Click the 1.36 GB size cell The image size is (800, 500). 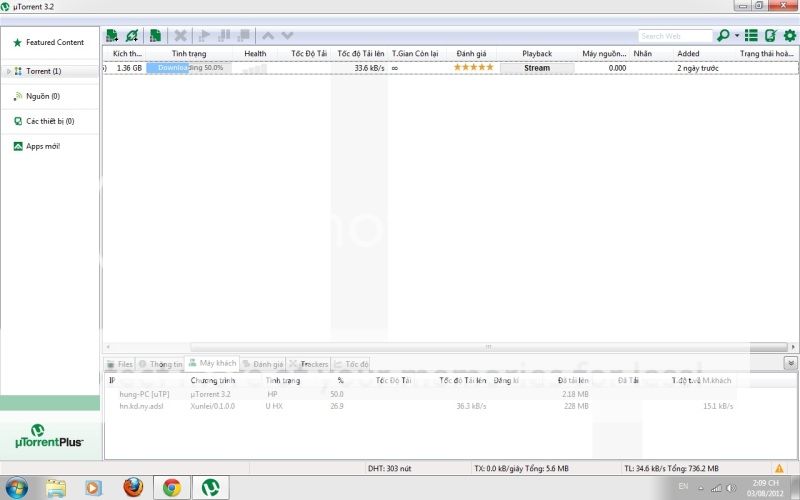(129, 68)
